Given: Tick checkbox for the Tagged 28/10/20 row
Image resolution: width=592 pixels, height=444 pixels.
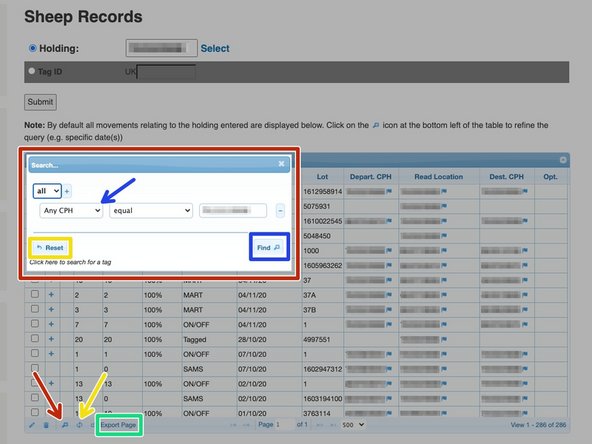Looking at the screenshot, I should [x=35, y=338].
